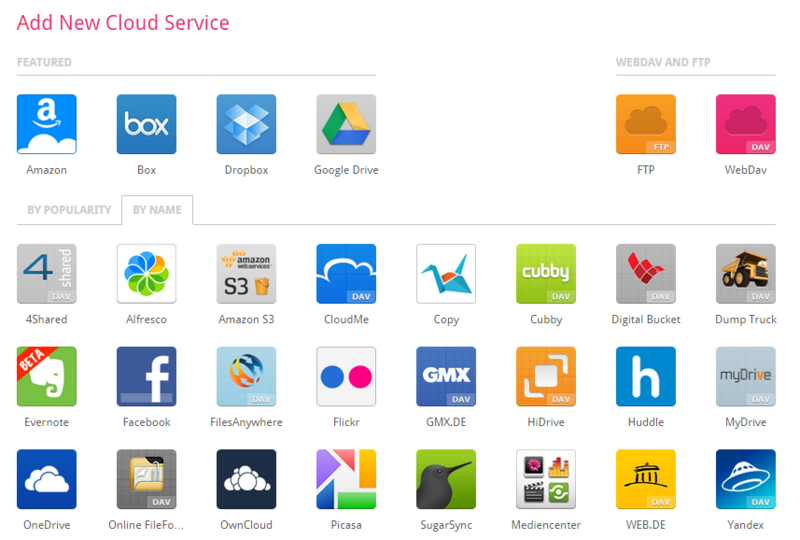This screenshot has height=540, width=800.
Task: Choose the GMX.DE icon
Action: pyautogui.click(x=446, y=377)
